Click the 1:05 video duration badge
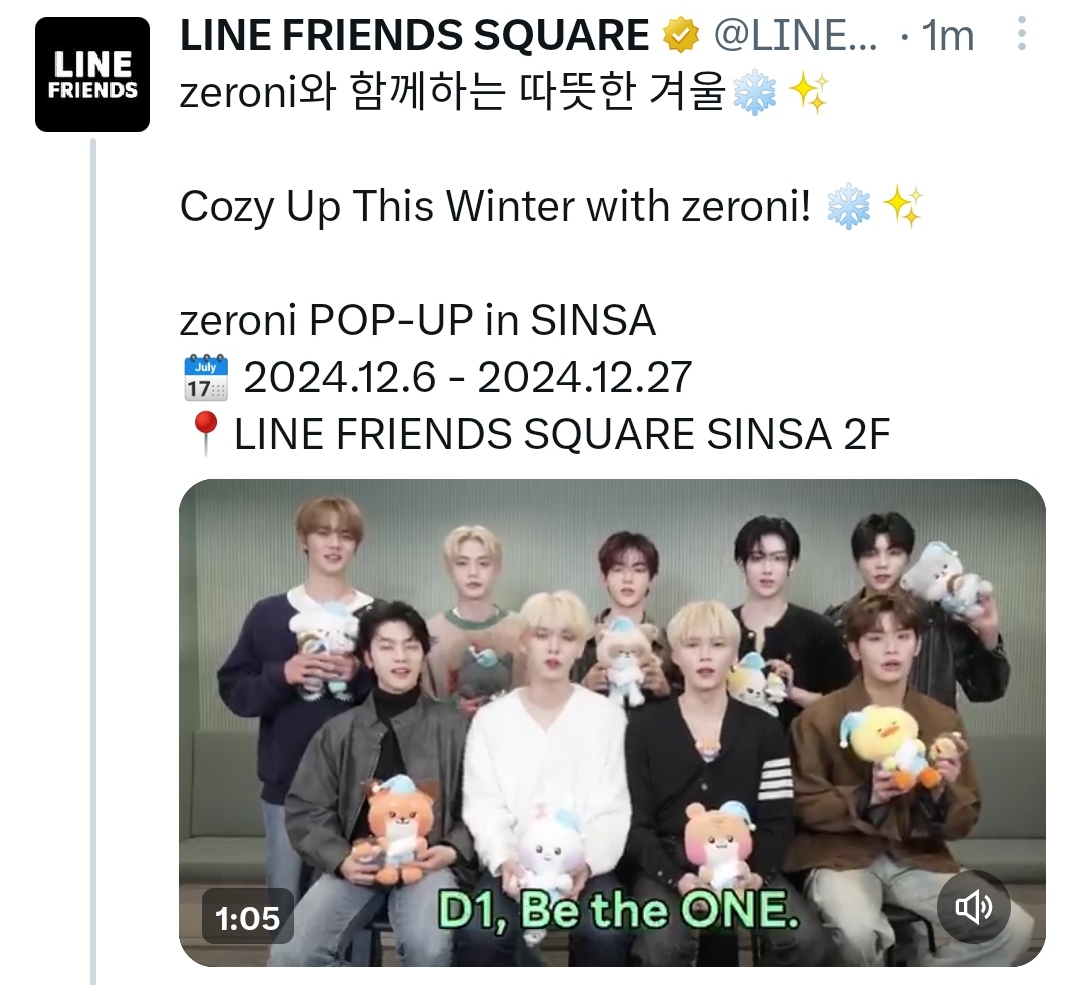This screenshot has height=985, width=1080. tap(248, 917)
